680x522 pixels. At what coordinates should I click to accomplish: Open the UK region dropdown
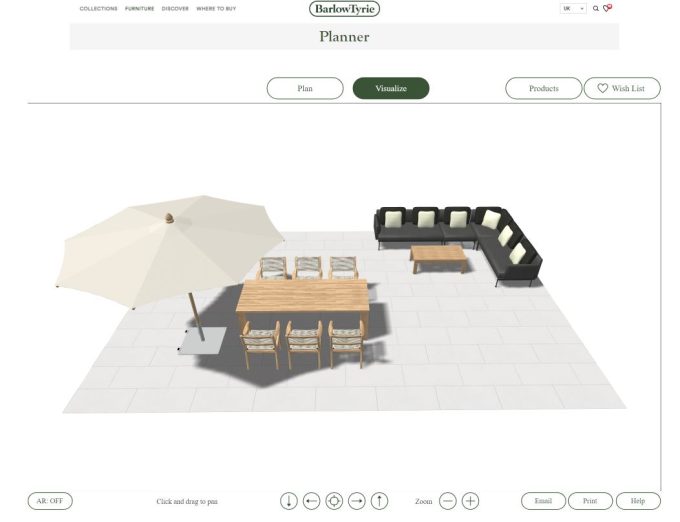574,8
